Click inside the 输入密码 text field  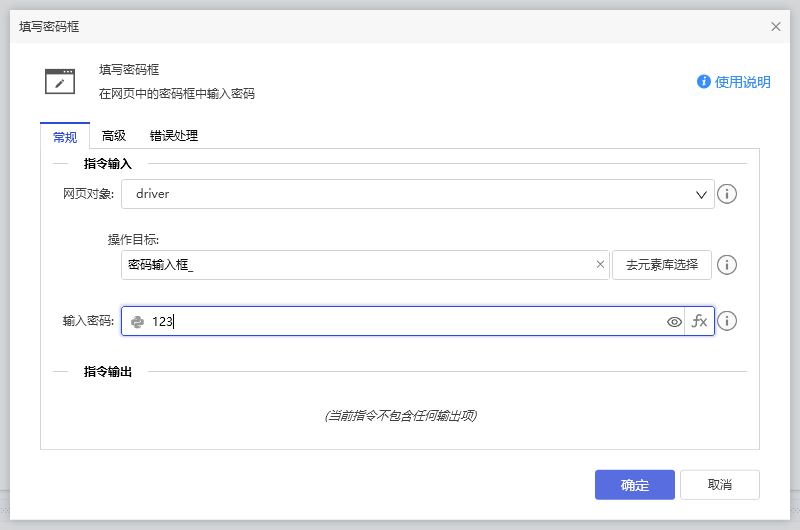400,322
